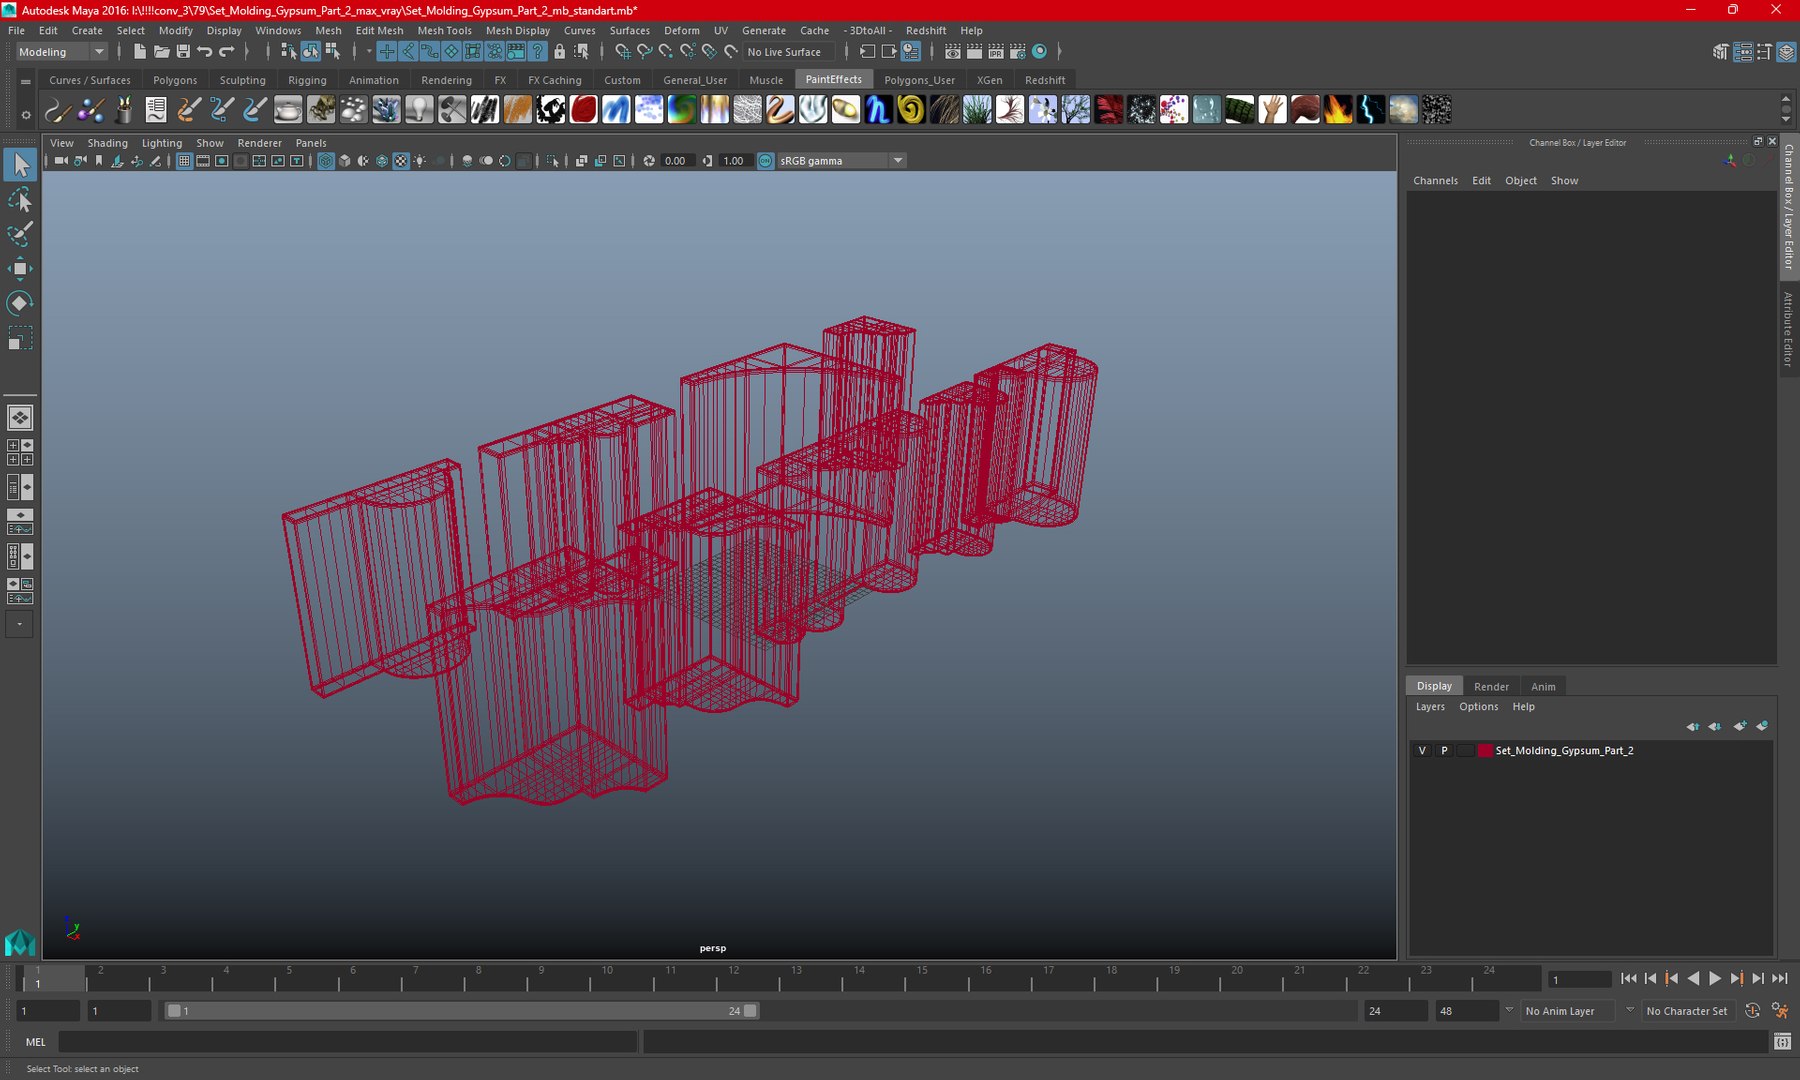The width and height of the screenshot is (1800, 1080).
Task: Move selected layer up
Action: 1692,726
